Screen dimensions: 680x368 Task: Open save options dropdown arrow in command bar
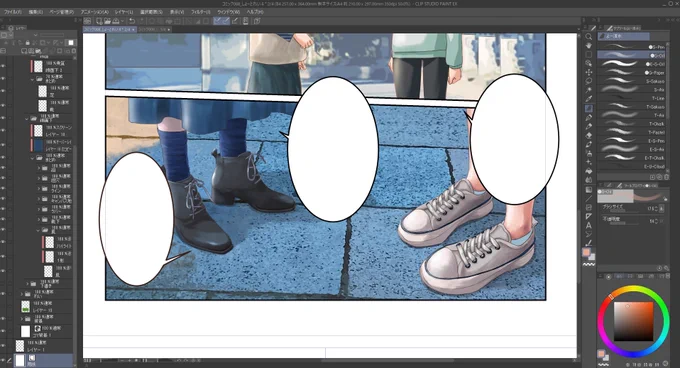click(122, 21)
